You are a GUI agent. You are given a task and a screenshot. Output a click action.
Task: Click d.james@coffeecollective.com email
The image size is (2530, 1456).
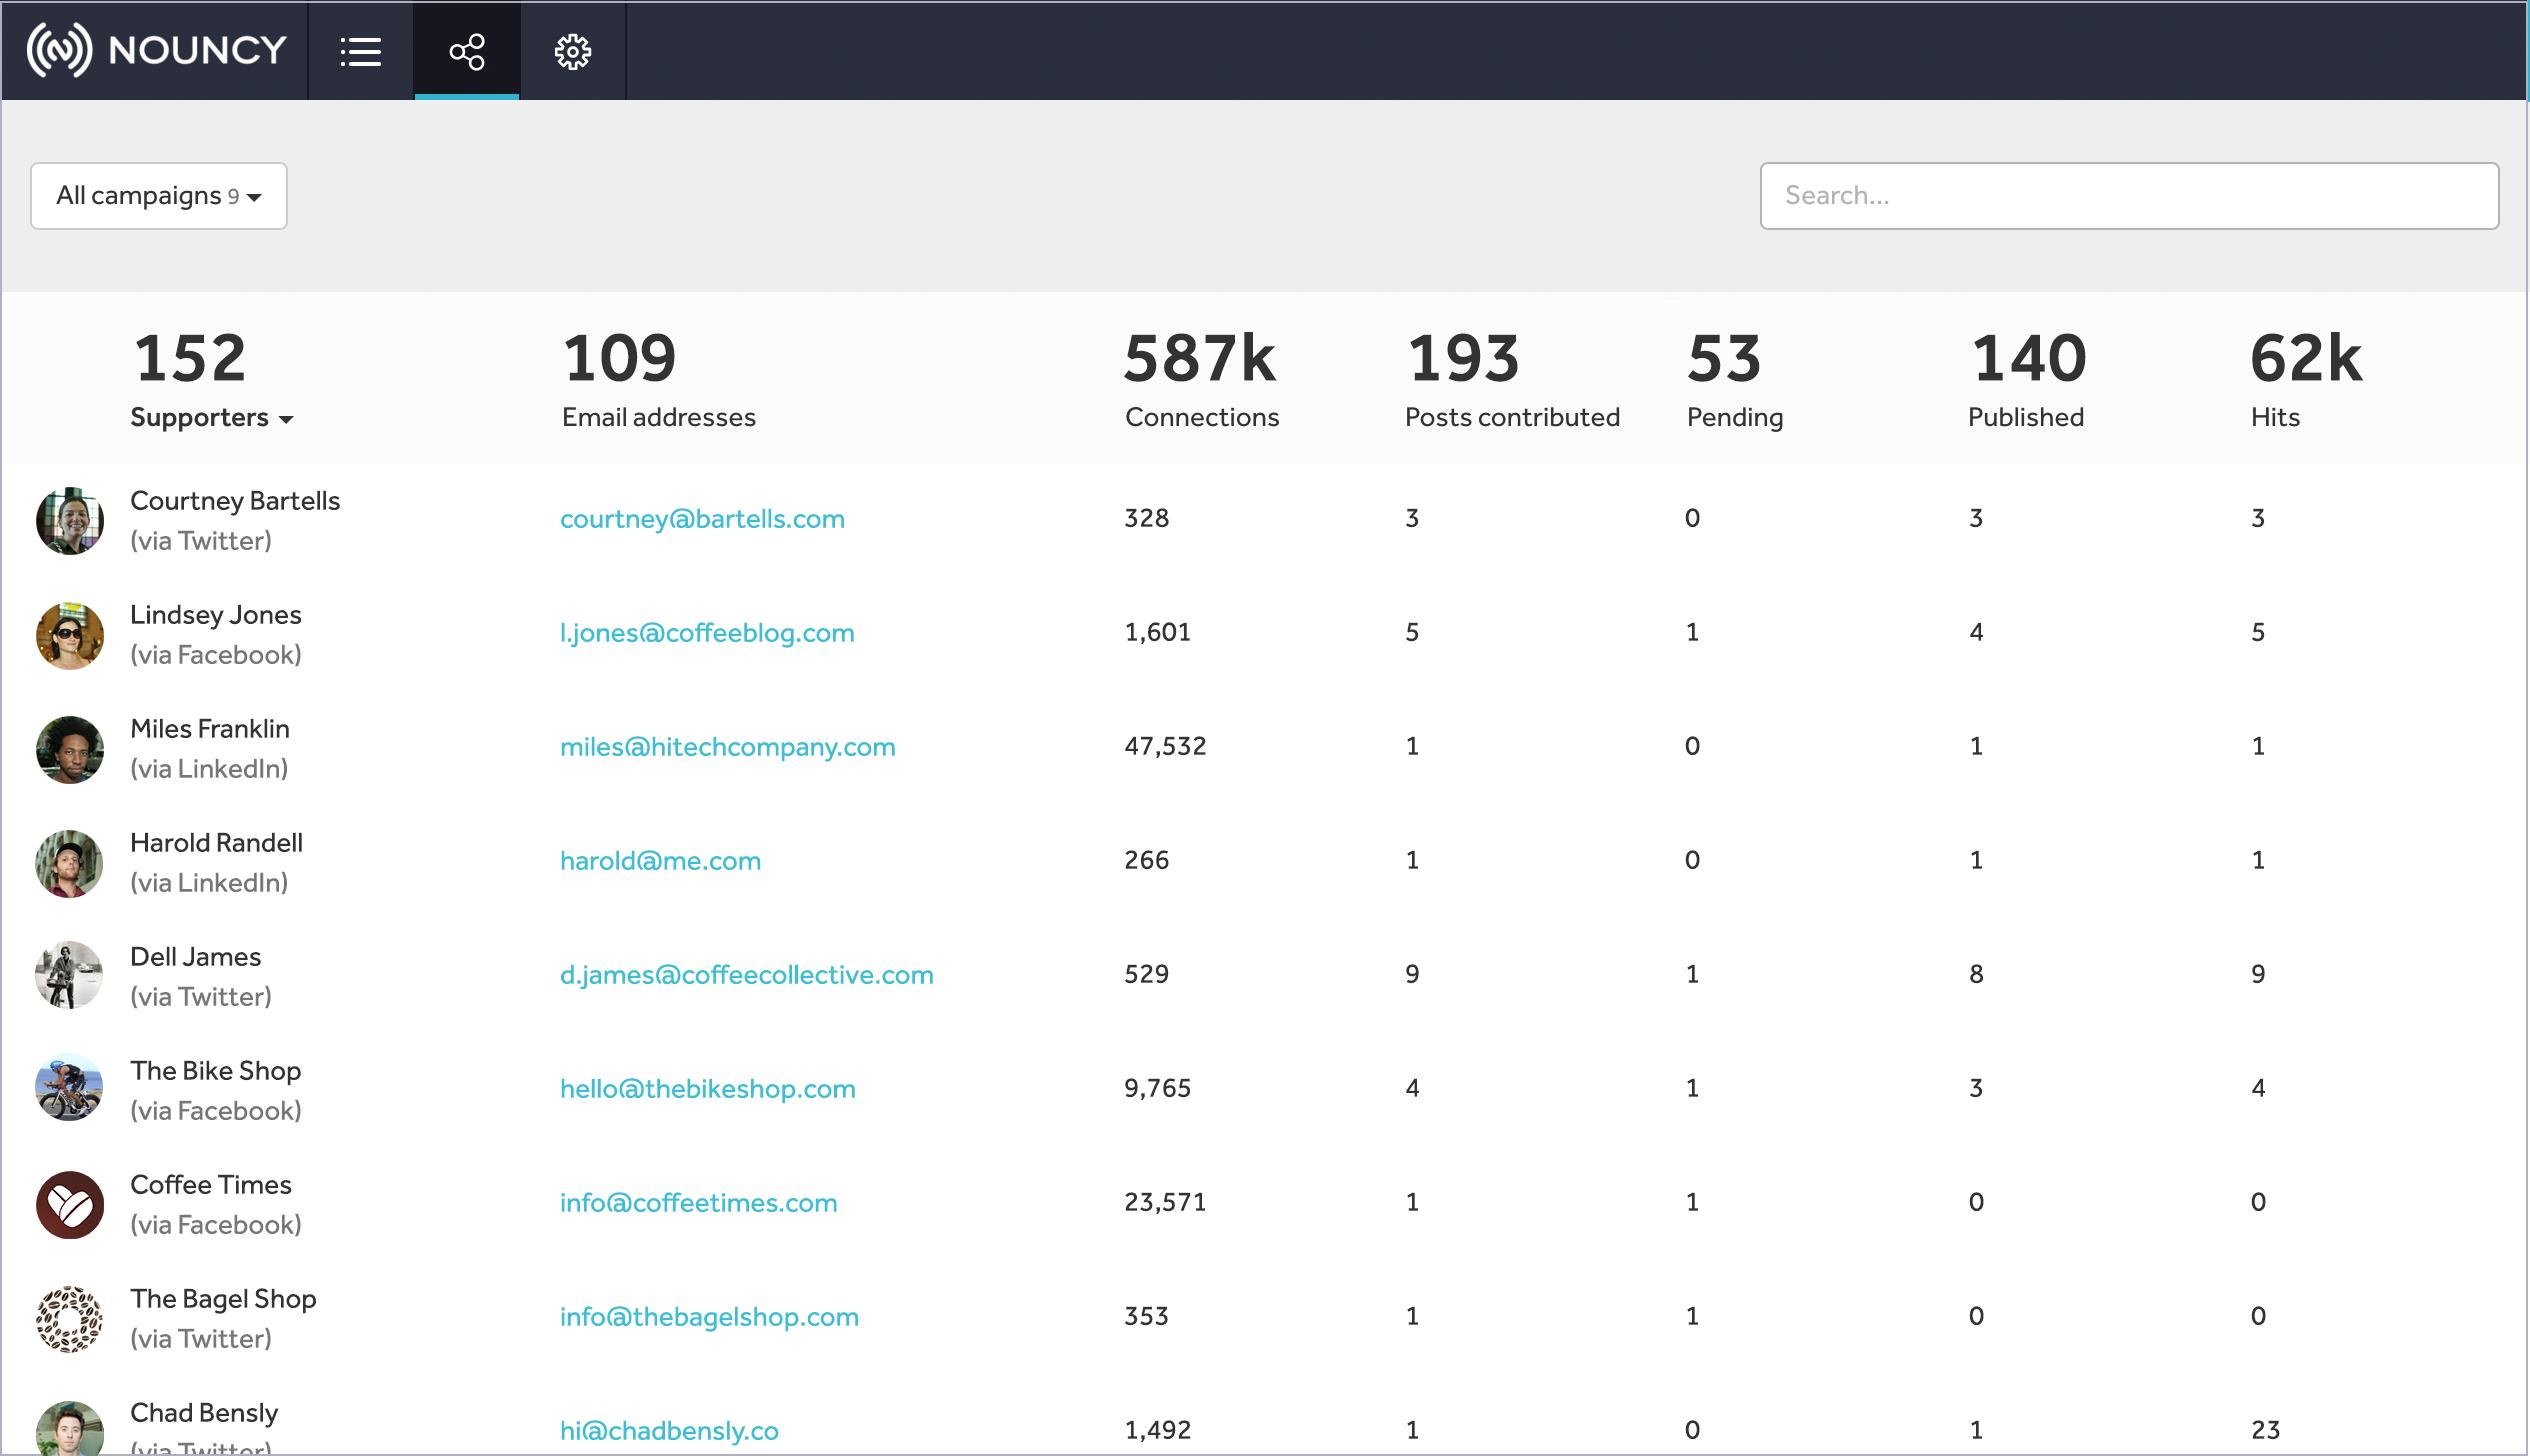[746, 975]
